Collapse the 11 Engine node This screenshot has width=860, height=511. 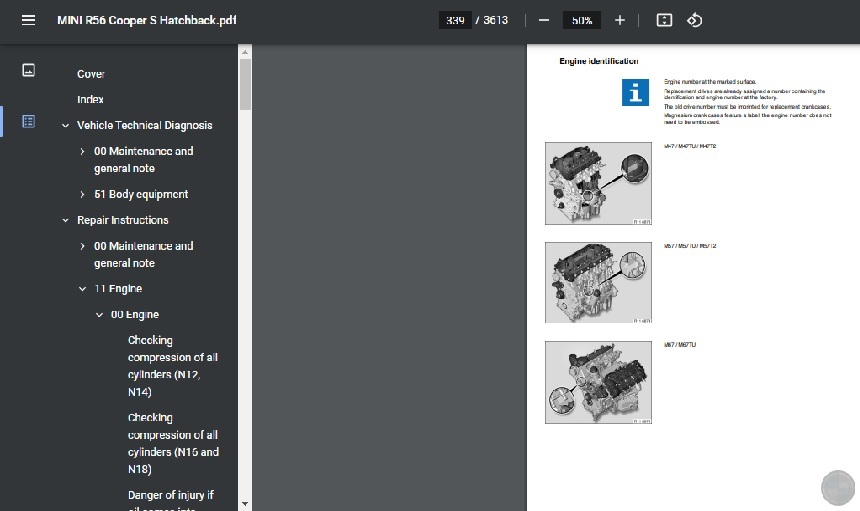click(x=82, y=289)
